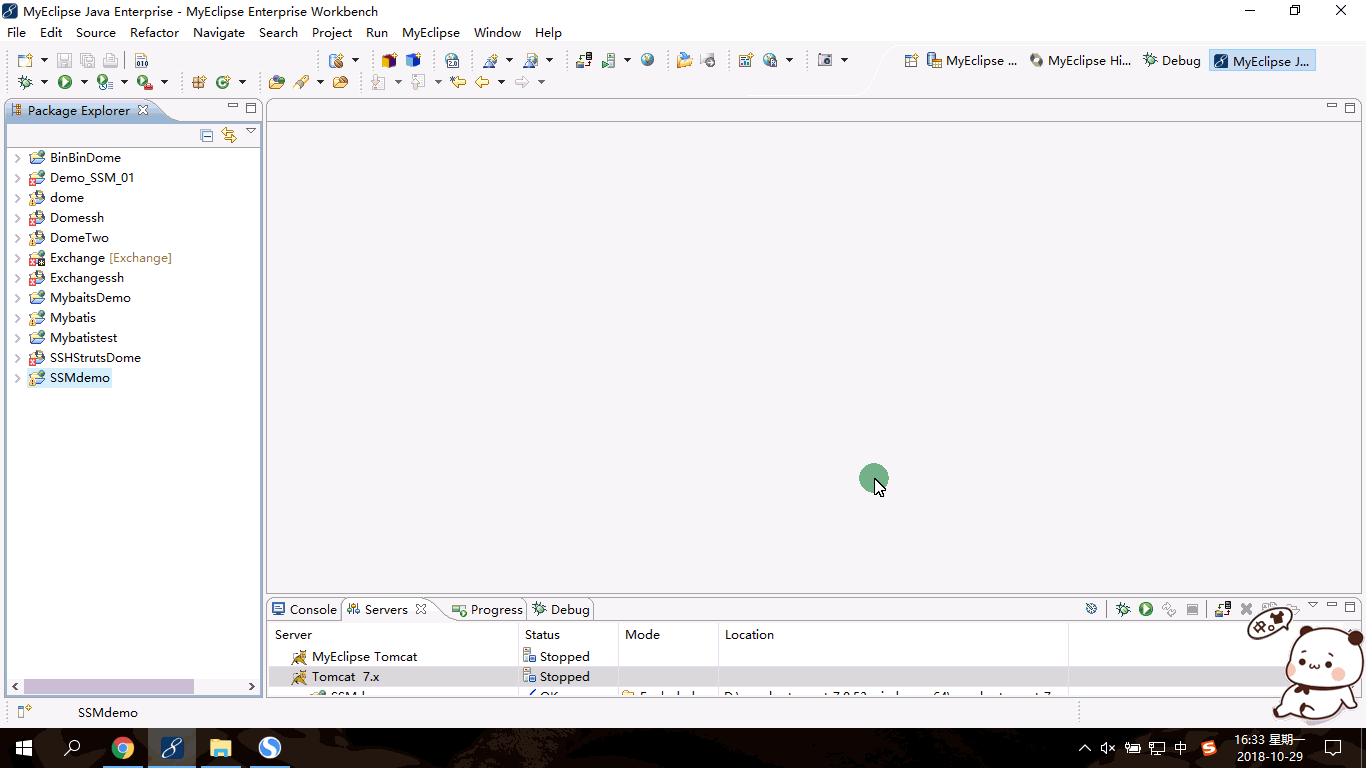The width and height of the screenshot is (1366, 768).
Task: Click the Open Type folder icon
Action: pyautogui.click(x=277, y=82)
